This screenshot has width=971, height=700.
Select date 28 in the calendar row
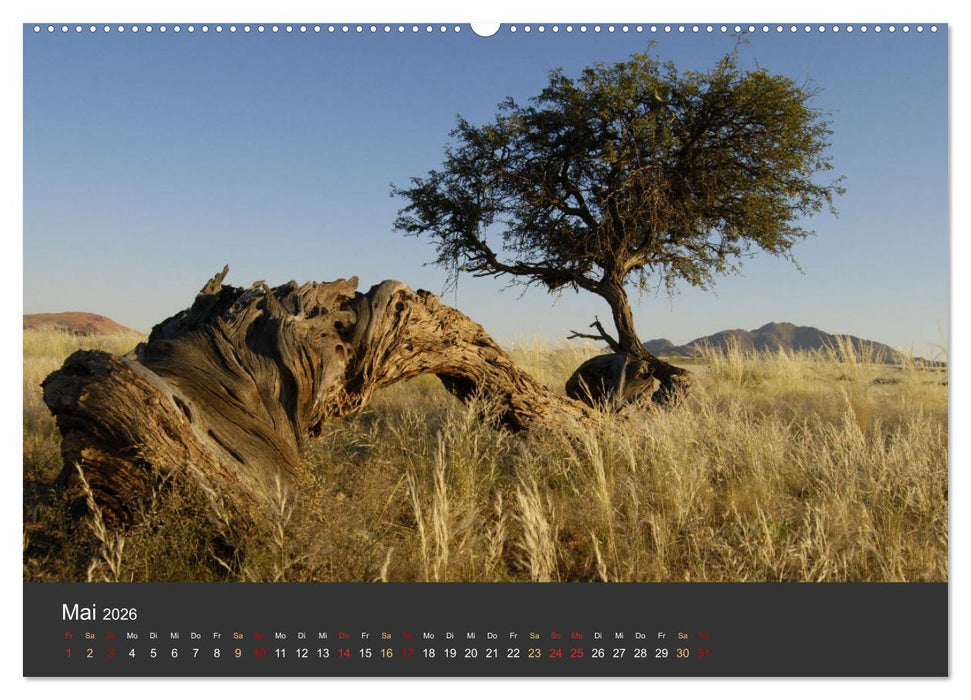pos(640,653)
